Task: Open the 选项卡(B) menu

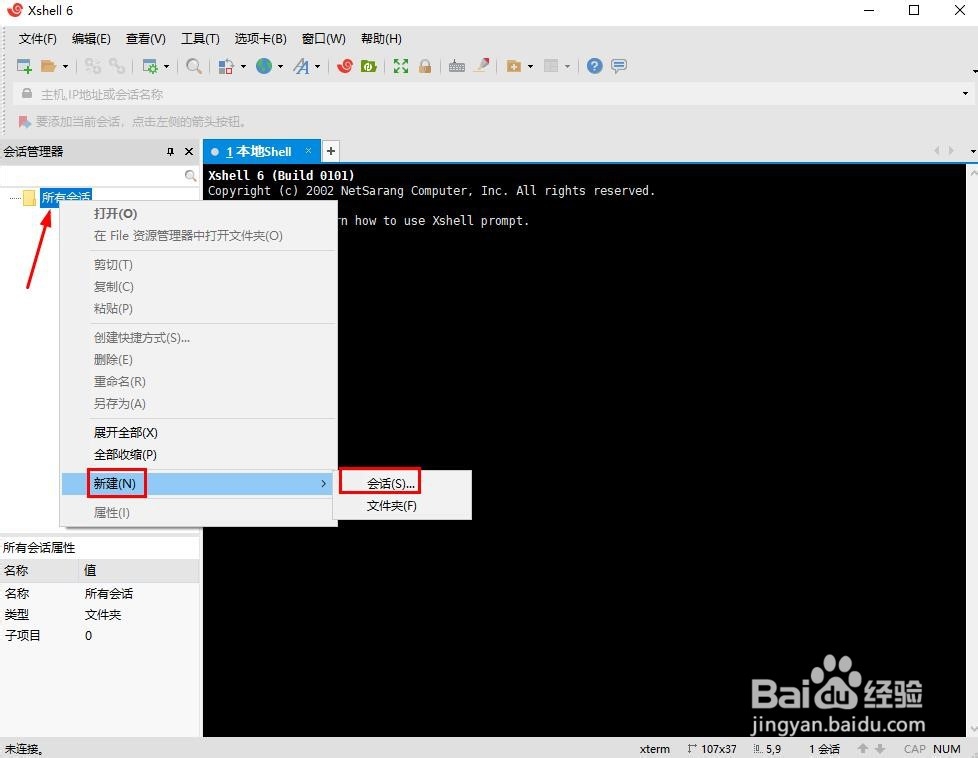Action: [x=260, y=39]
